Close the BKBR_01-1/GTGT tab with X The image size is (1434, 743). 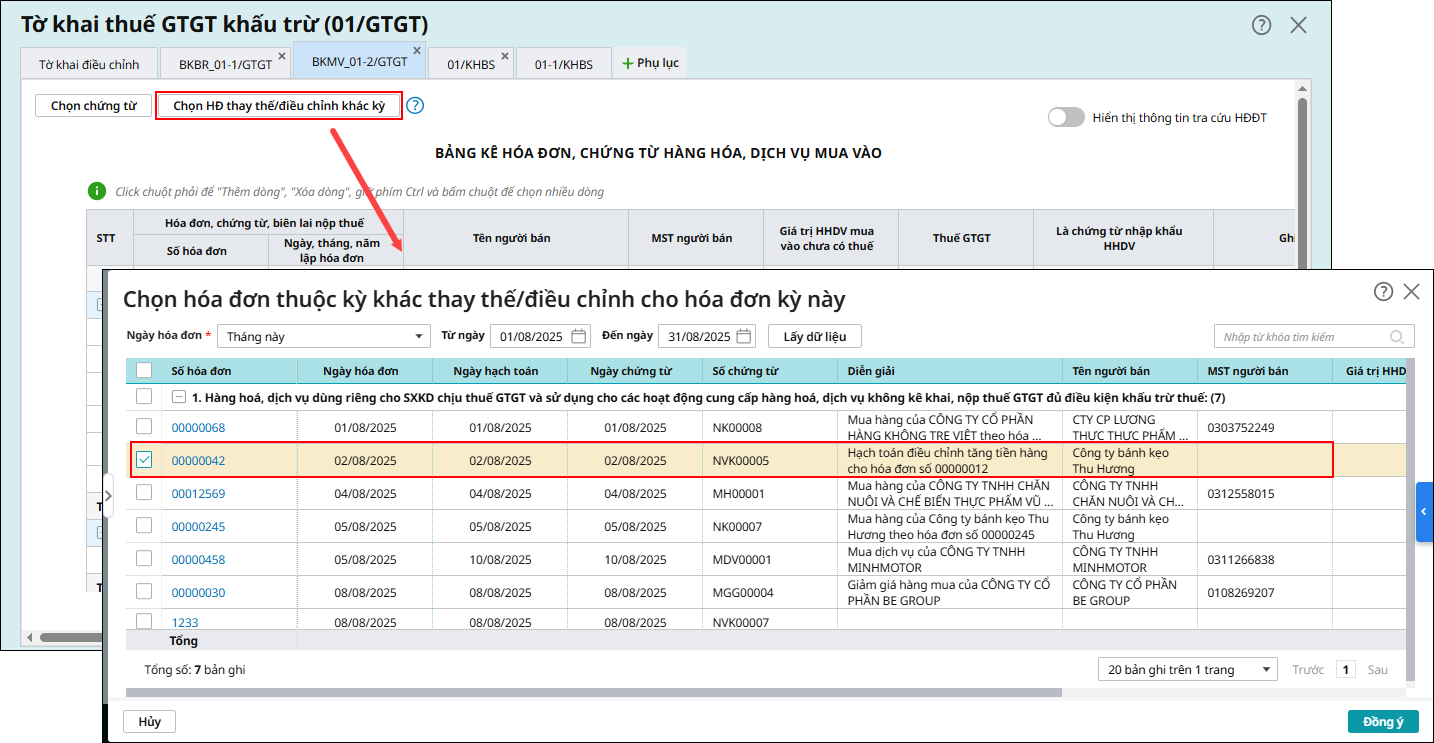coord(281,56)
